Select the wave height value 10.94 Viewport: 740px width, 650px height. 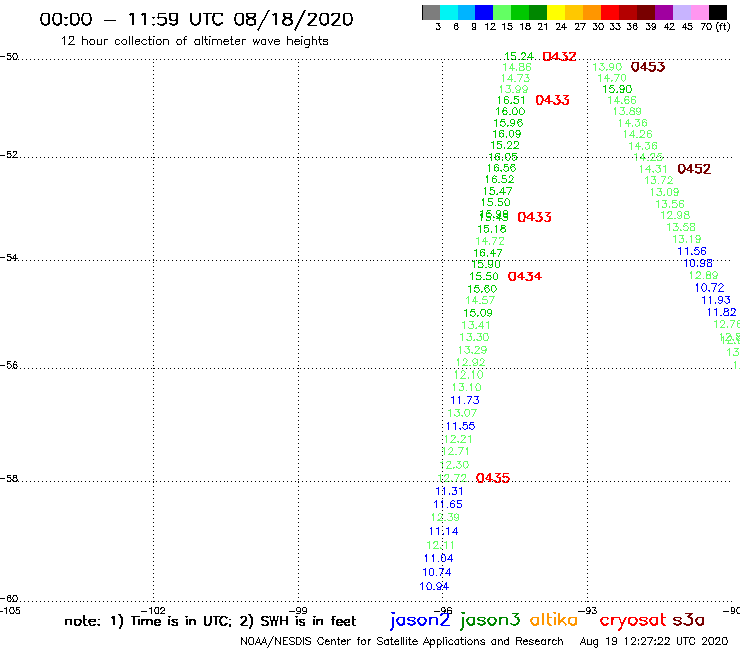pyautogui.click(x=434, y=586)
